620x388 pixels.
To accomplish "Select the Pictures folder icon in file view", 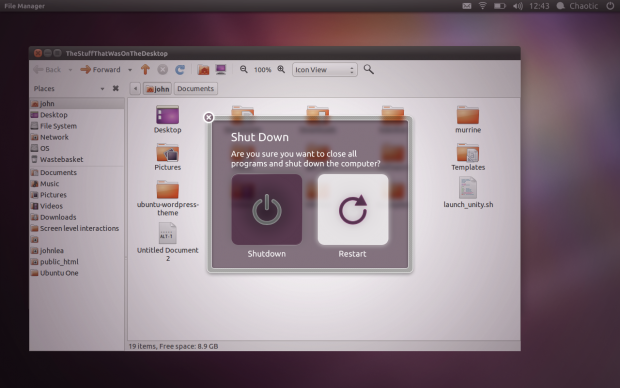I will tap(167, 153).
